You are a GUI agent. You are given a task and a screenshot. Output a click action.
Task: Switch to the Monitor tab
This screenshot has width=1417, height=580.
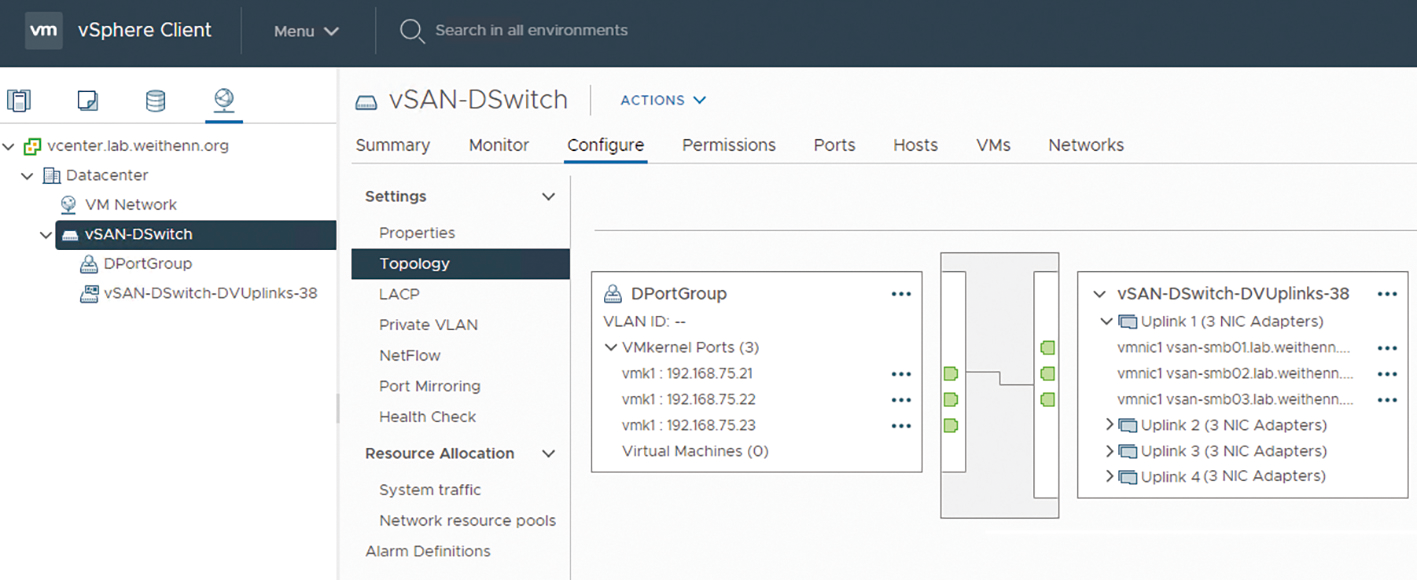[x=499, y=145]
